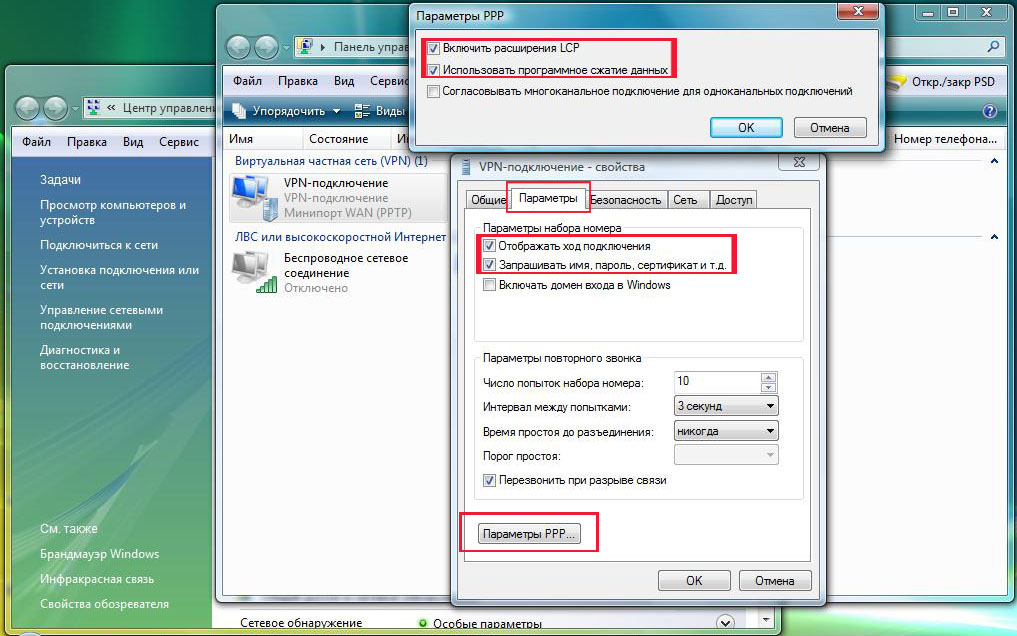Viewport: 1017px width, 636px height.
Task: Expand the Сетевое обнаружение chevron
Action: [x=725, y=622]
